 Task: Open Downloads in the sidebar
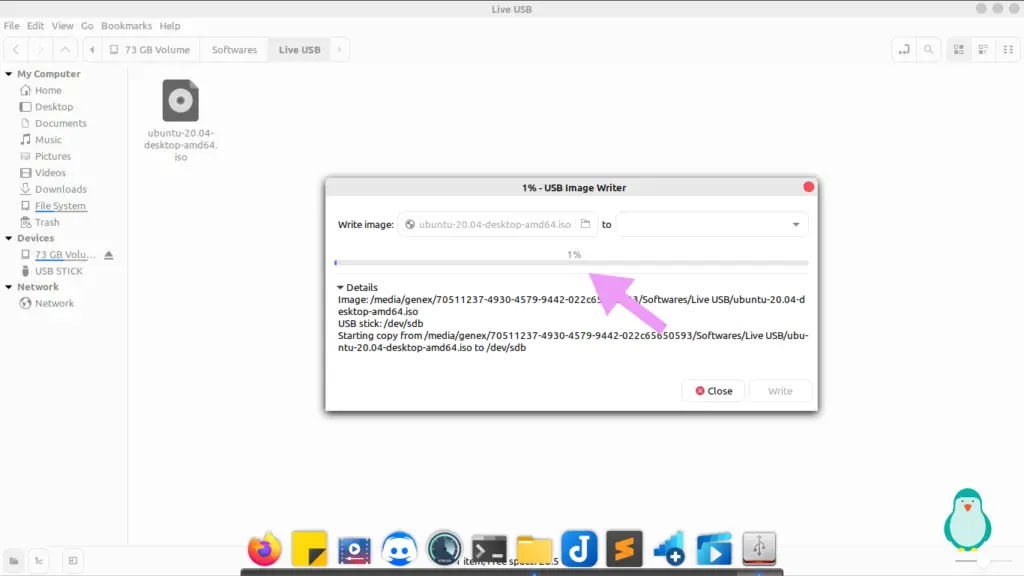[x=63, y=189]
